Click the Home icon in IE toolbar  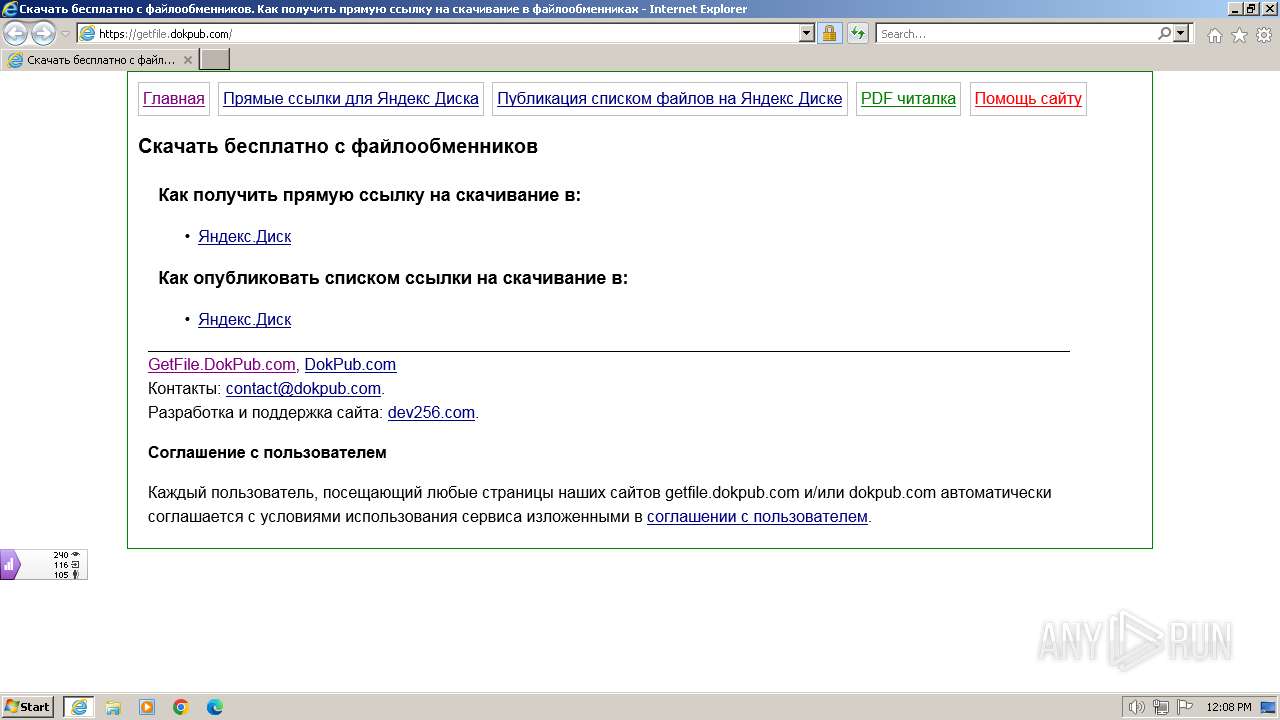tap(1214, 35)
